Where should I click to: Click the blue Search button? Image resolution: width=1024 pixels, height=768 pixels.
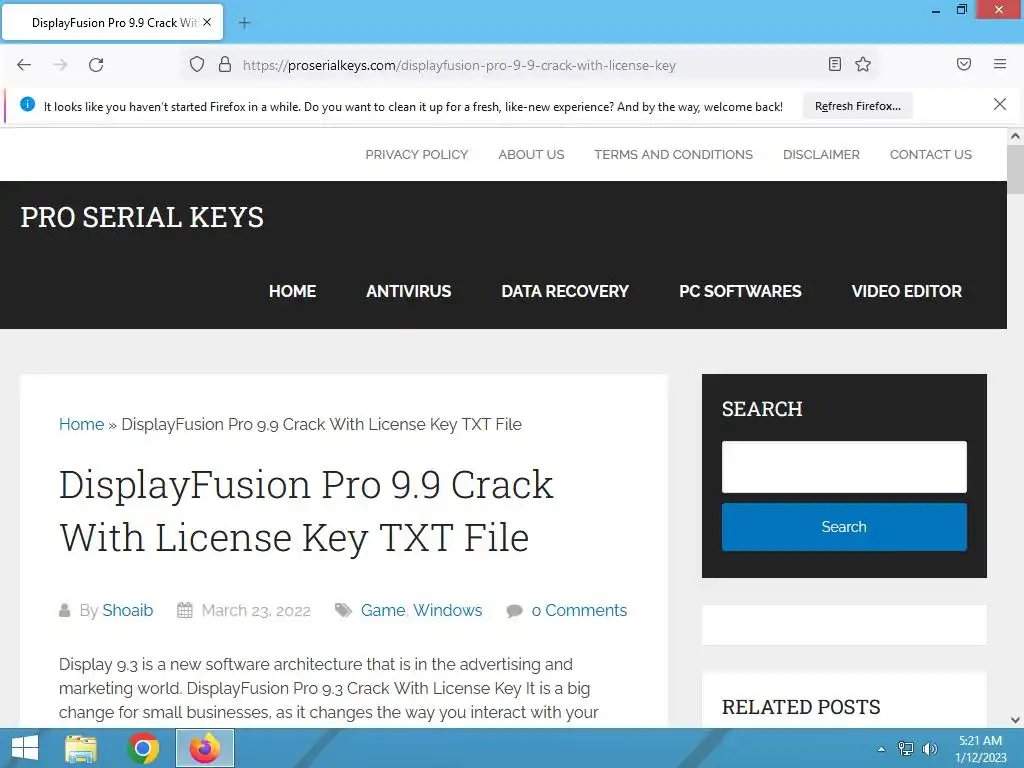[844, 527]
